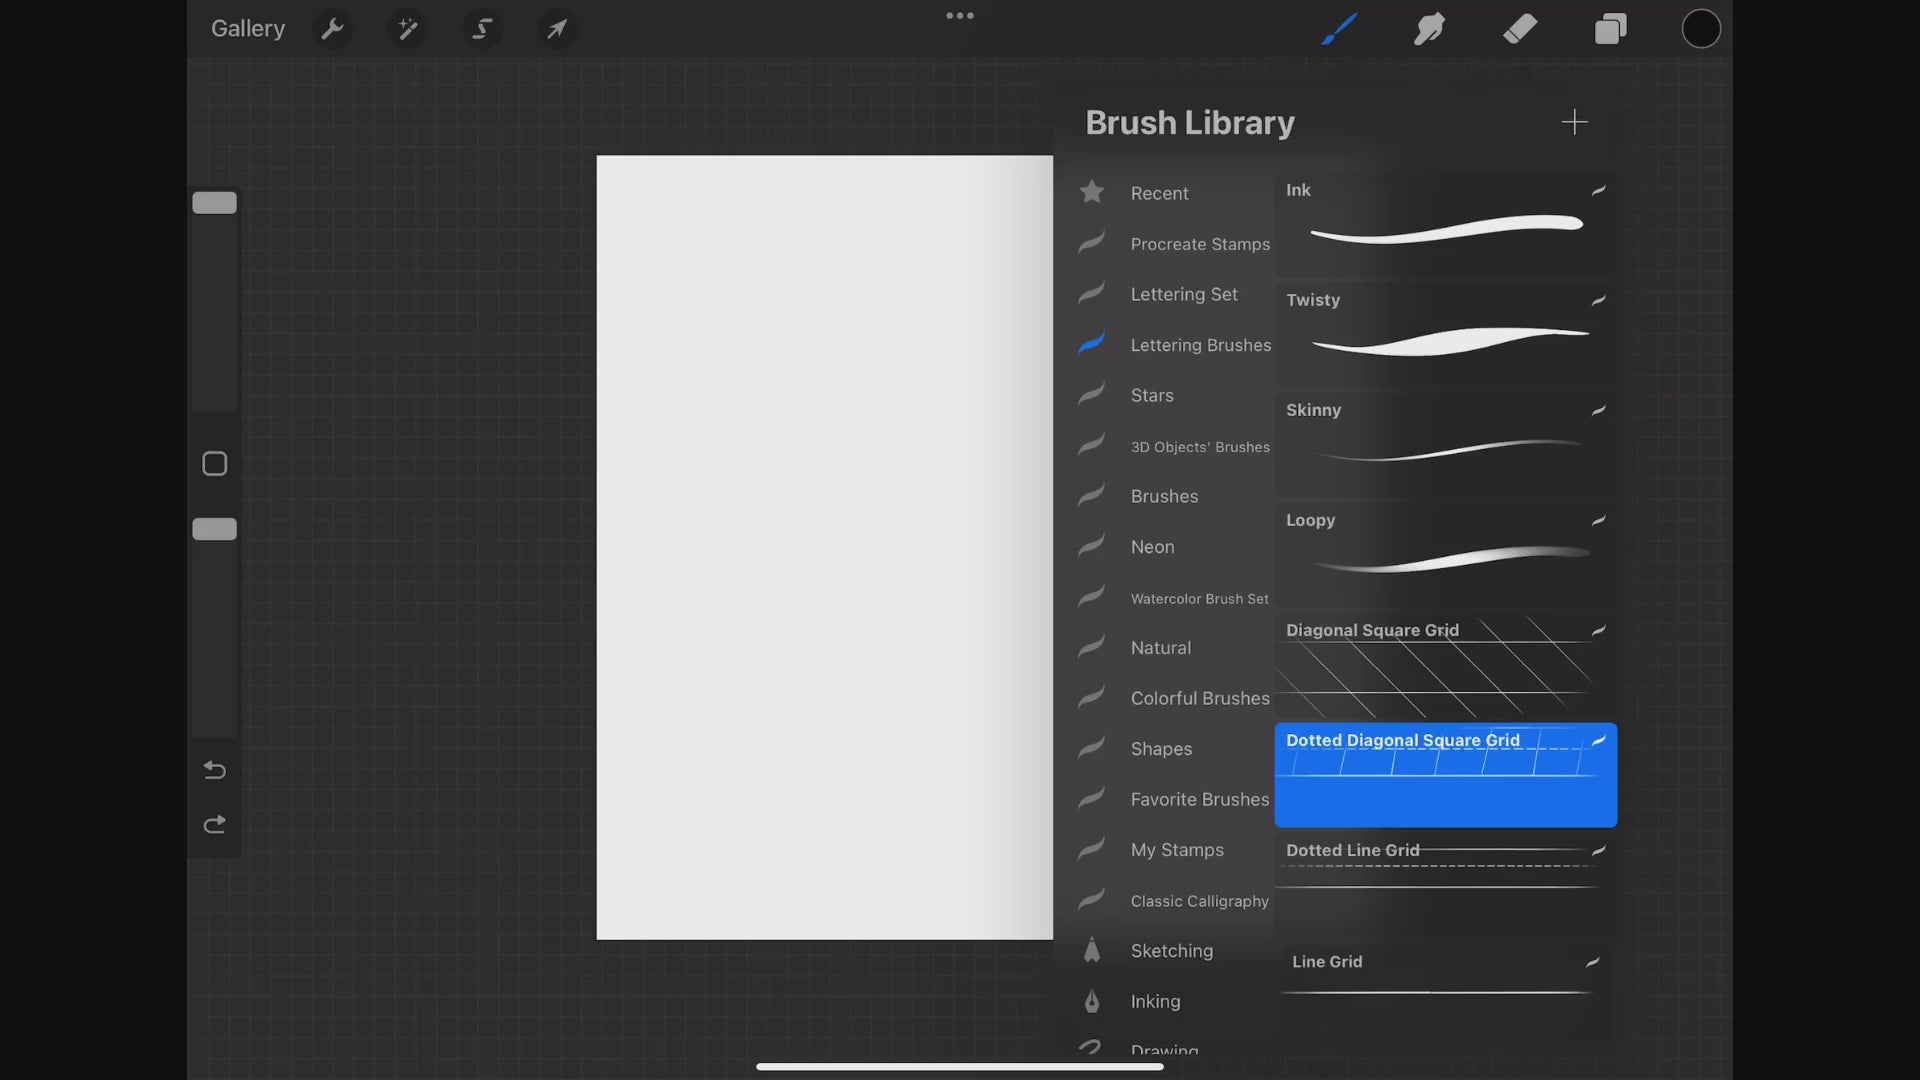Undo the last action

(x=214, y=770)
